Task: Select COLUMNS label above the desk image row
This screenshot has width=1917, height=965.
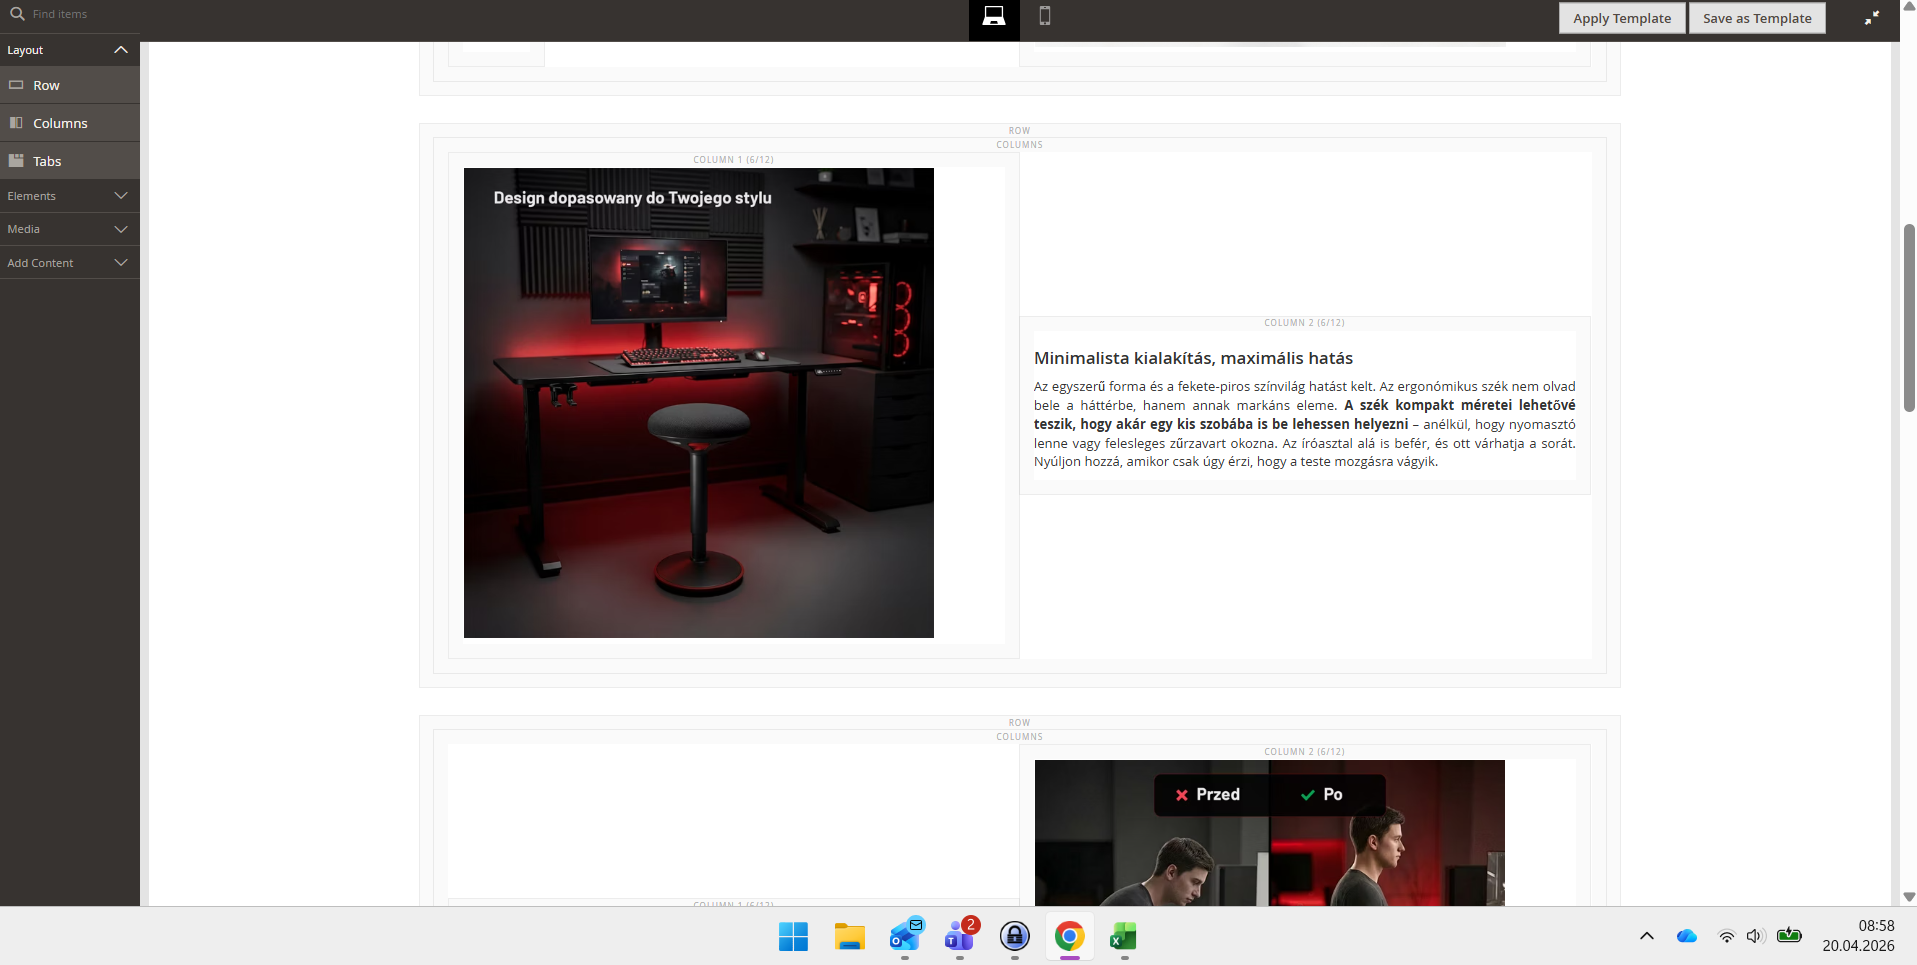Action: pyautogui.click(x=1019, y=145)
